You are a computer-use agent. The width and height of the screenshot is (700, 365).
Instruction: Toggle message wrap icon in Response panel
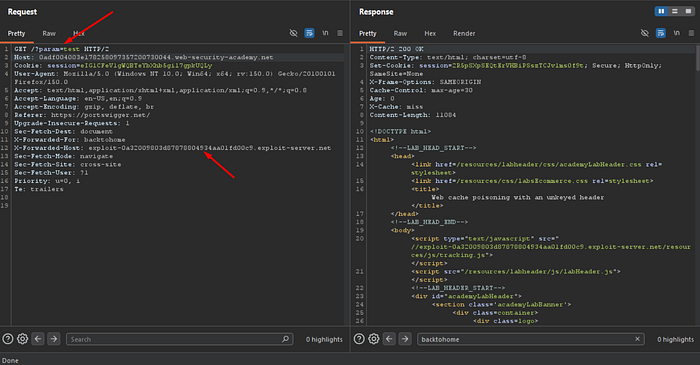[661, 33]
